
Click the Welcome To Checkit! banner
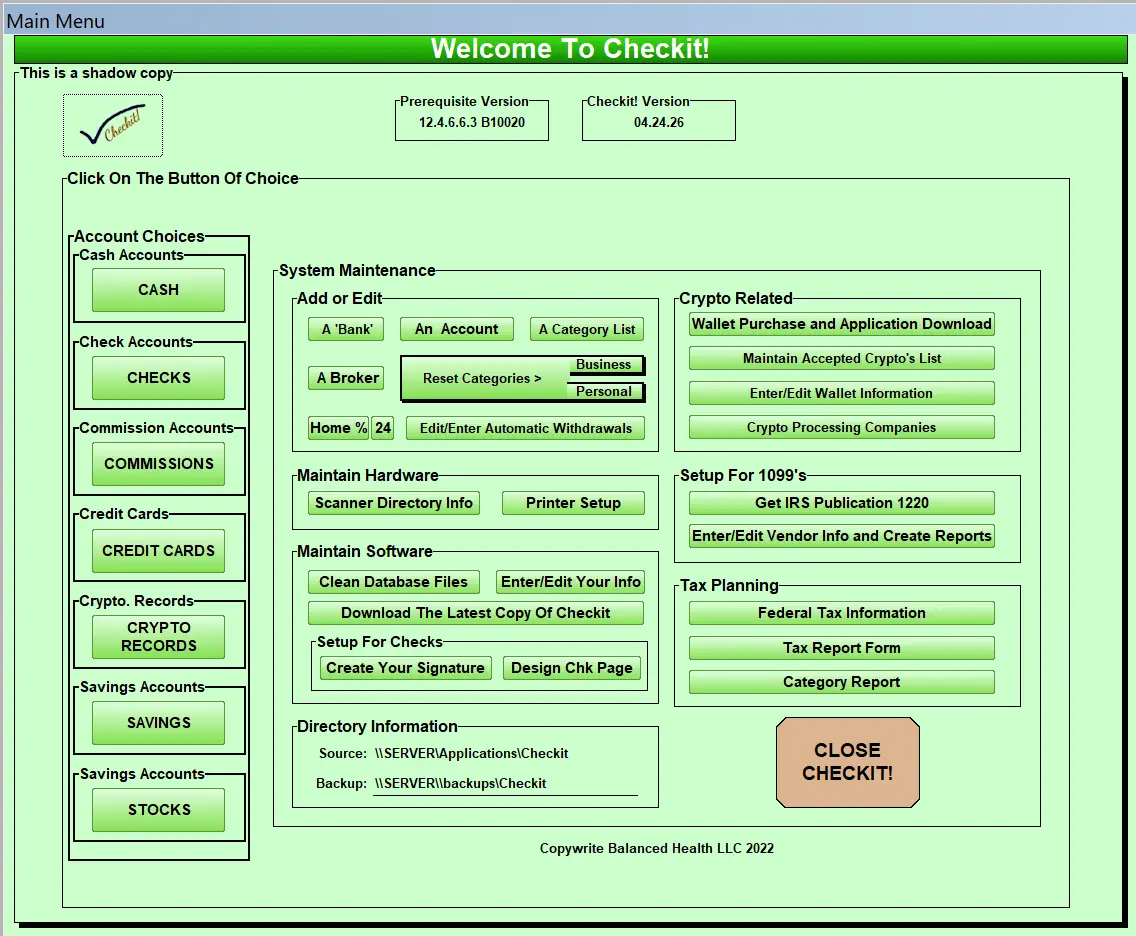tap(570, 49)
